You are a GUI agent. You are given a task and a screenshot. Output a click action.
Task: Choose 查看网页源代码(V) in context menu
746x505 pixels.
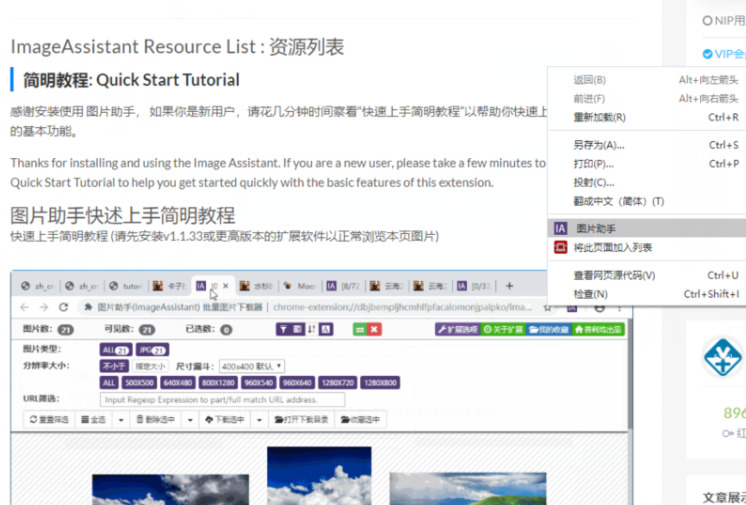(x=647, y=275)
